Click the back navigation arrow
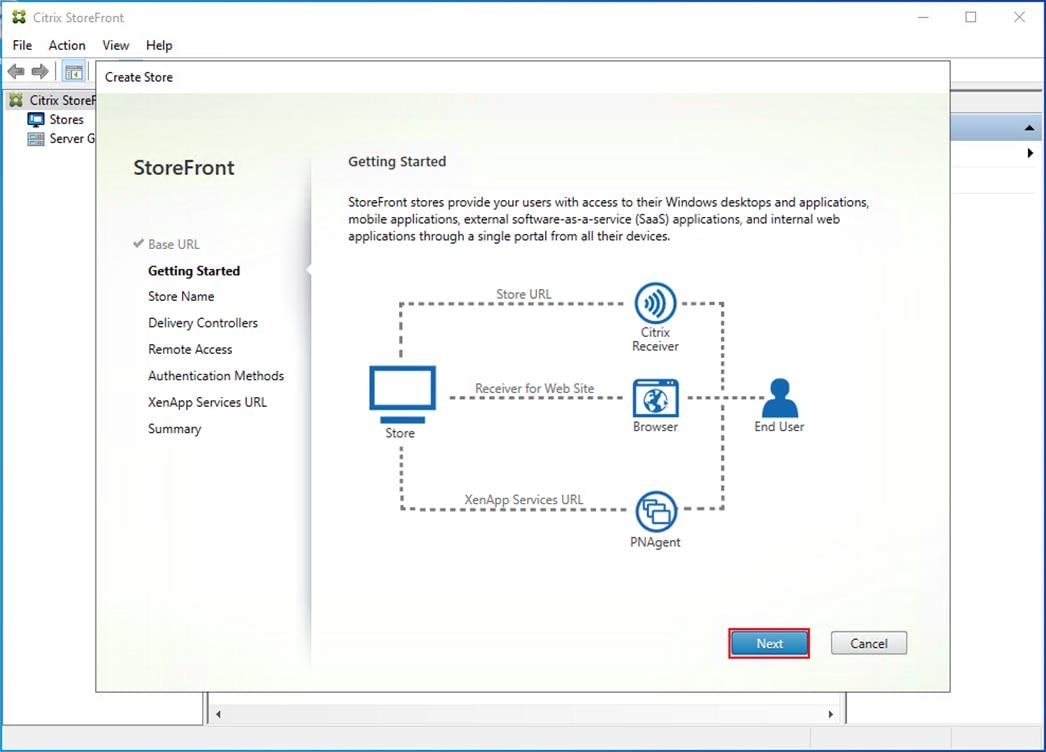Image resolution: width=1046 pixels, height=752 pixels. [x=16, y=71]
